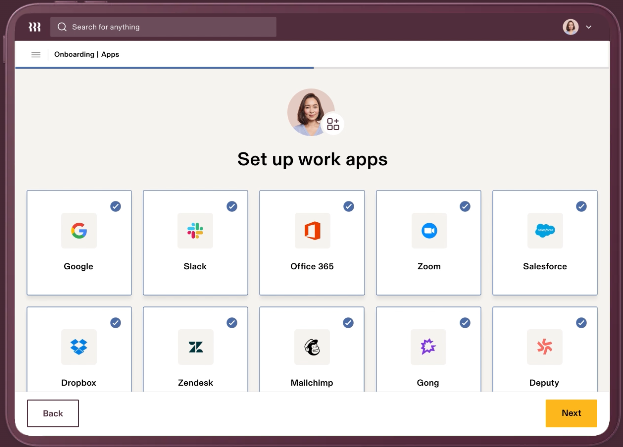The height and width of the screenshot is (447, 623).
Task: Click the Set up work apps heading
Action: [x=312, y=159]
